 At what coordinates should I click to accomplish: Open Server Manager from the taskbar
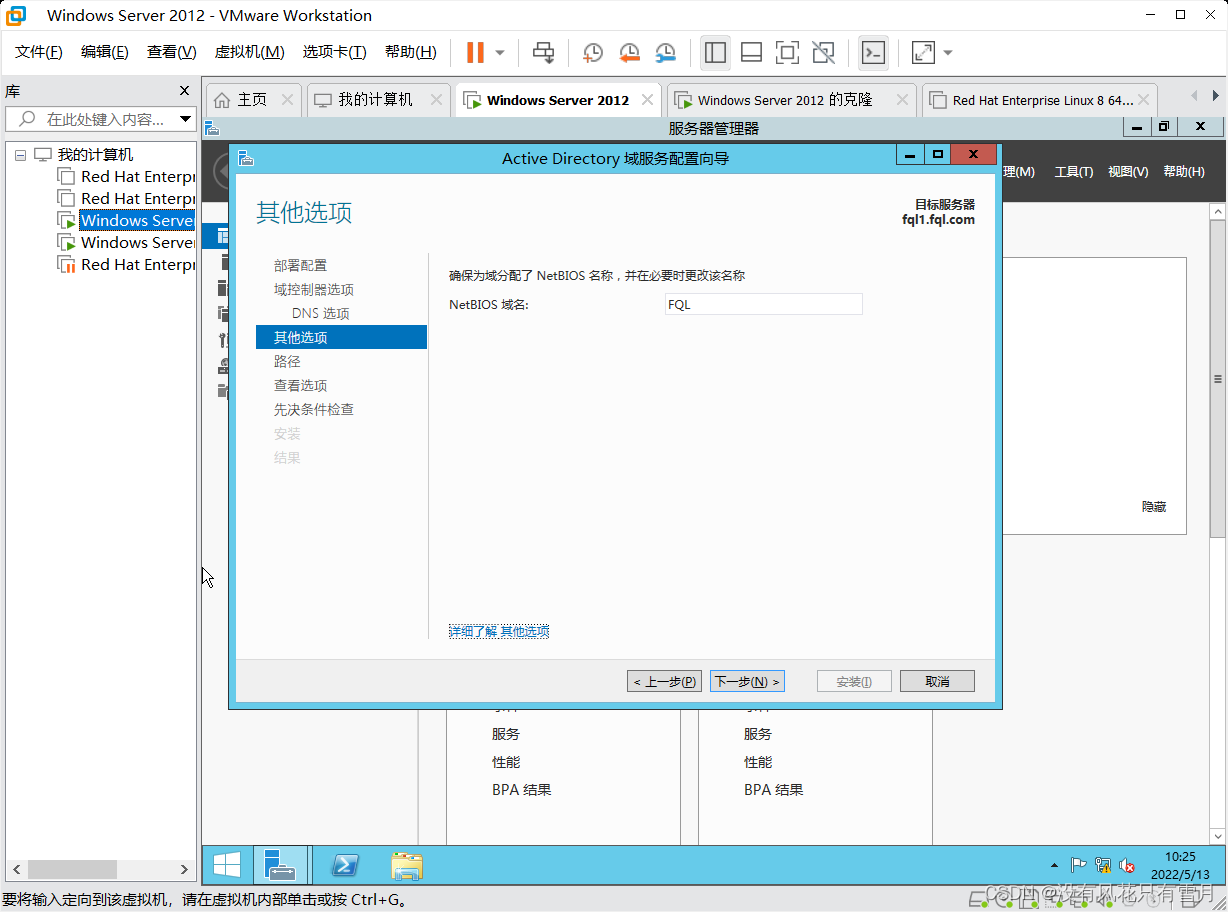(x=280, y=865)
